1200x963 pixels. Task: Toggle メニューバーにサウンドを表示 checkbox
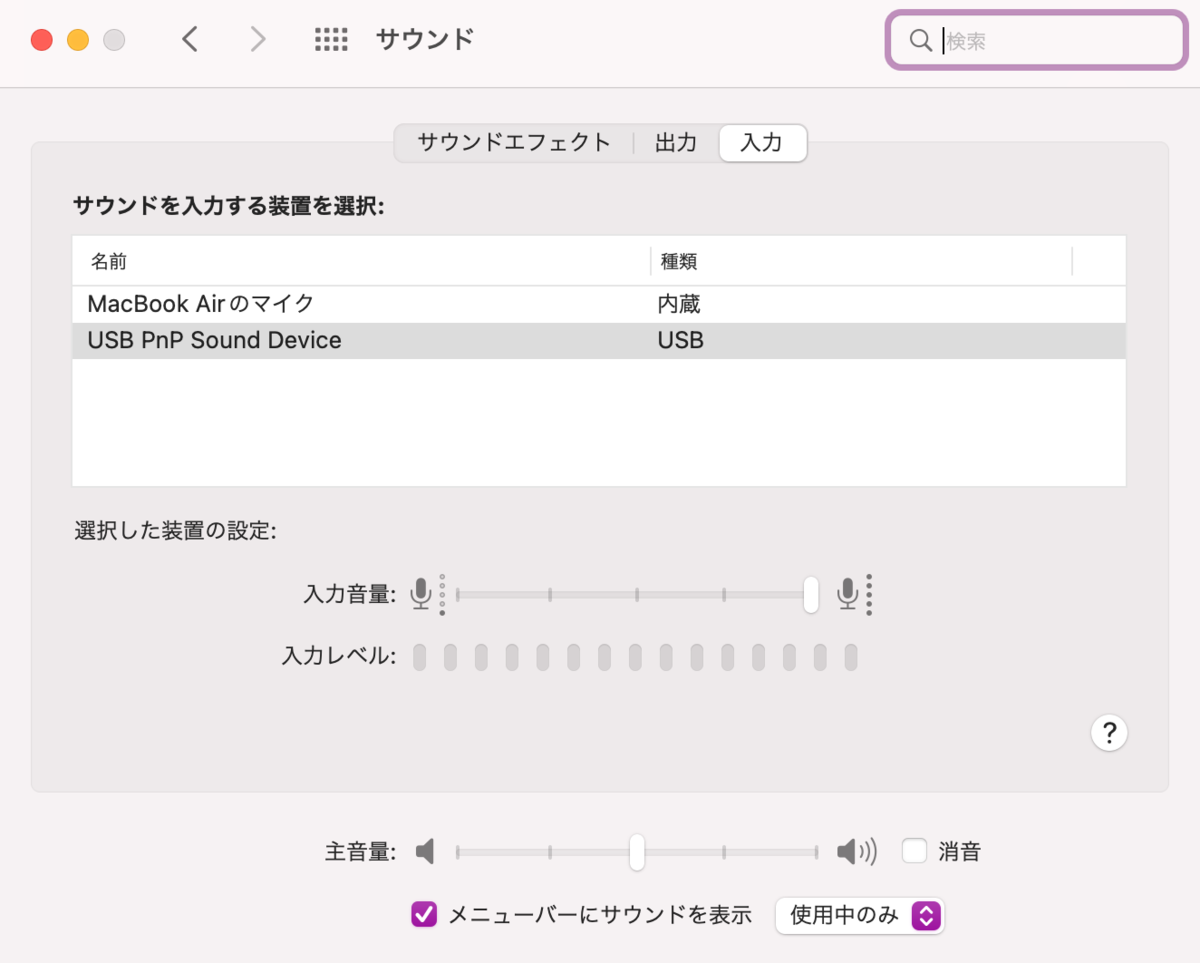[423, 915]
